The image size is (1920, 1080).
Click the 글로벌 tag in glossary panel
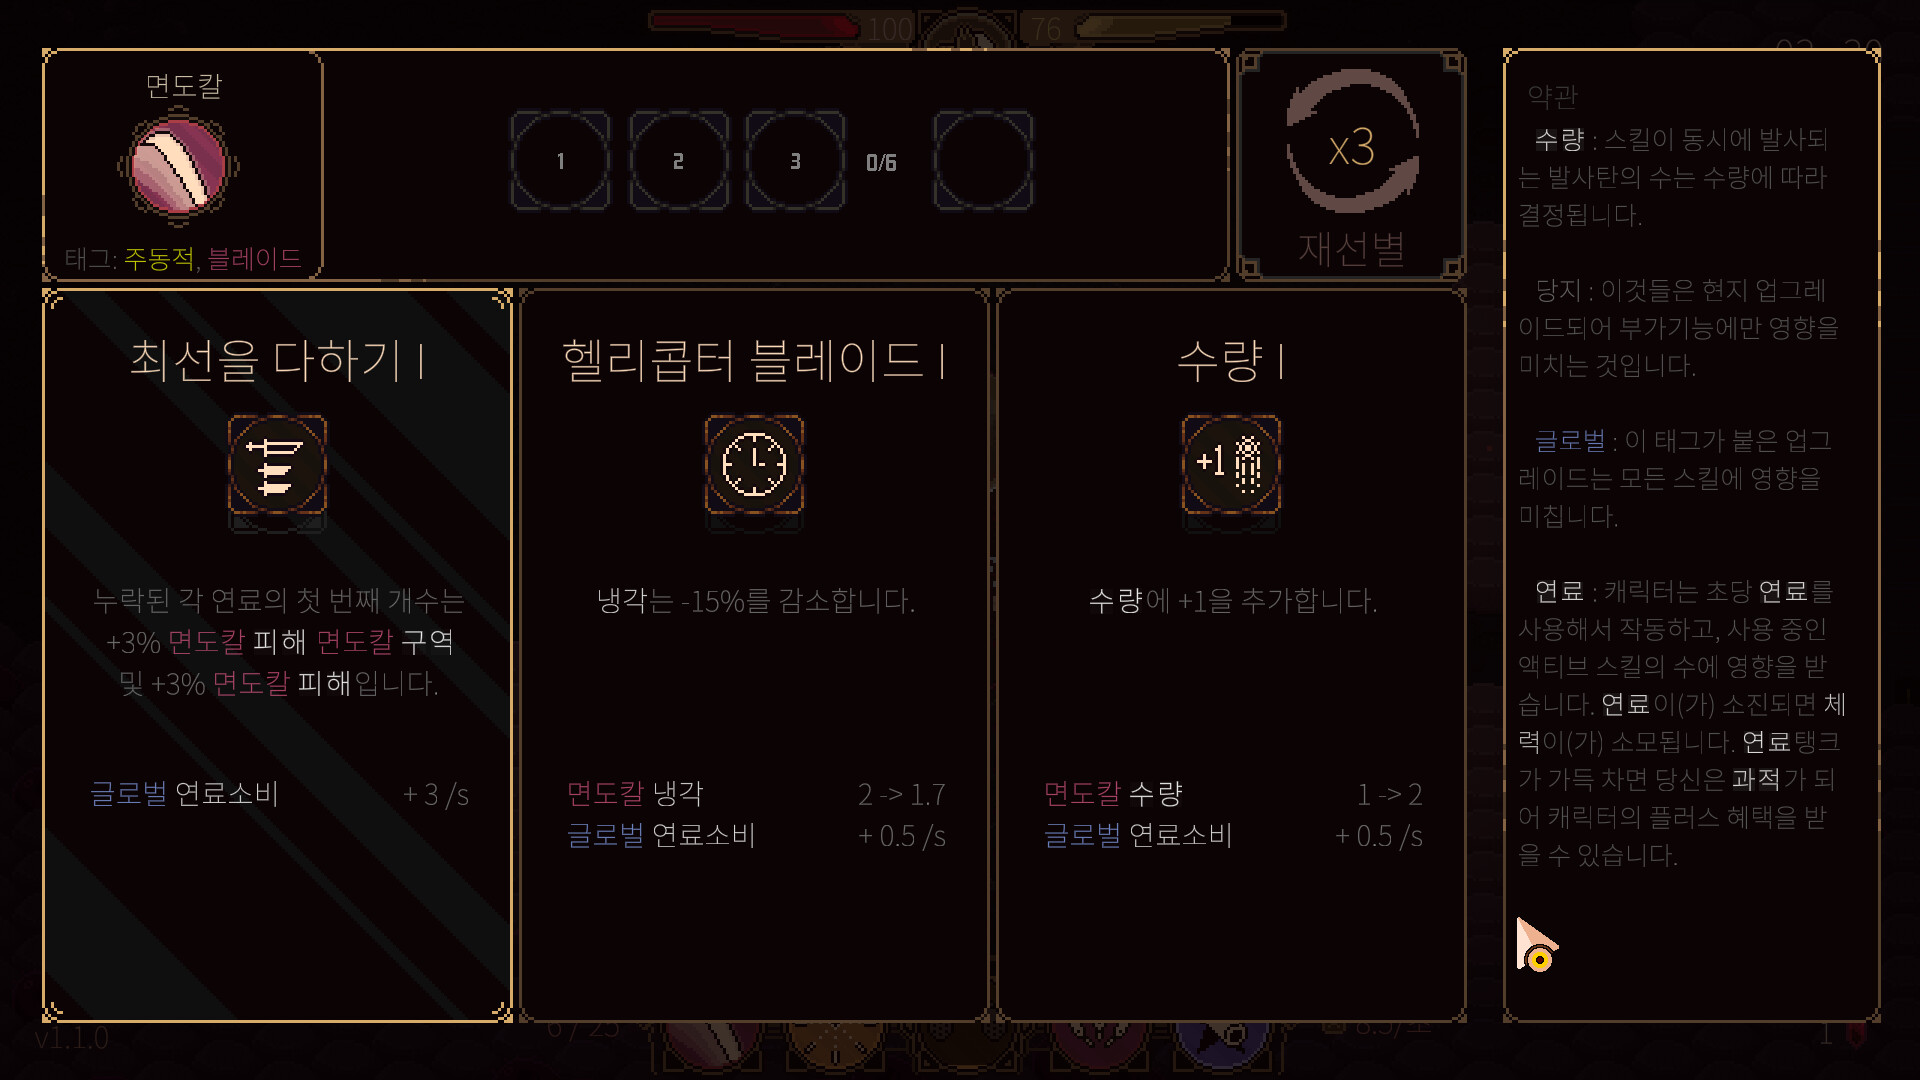click(1570, 441)
